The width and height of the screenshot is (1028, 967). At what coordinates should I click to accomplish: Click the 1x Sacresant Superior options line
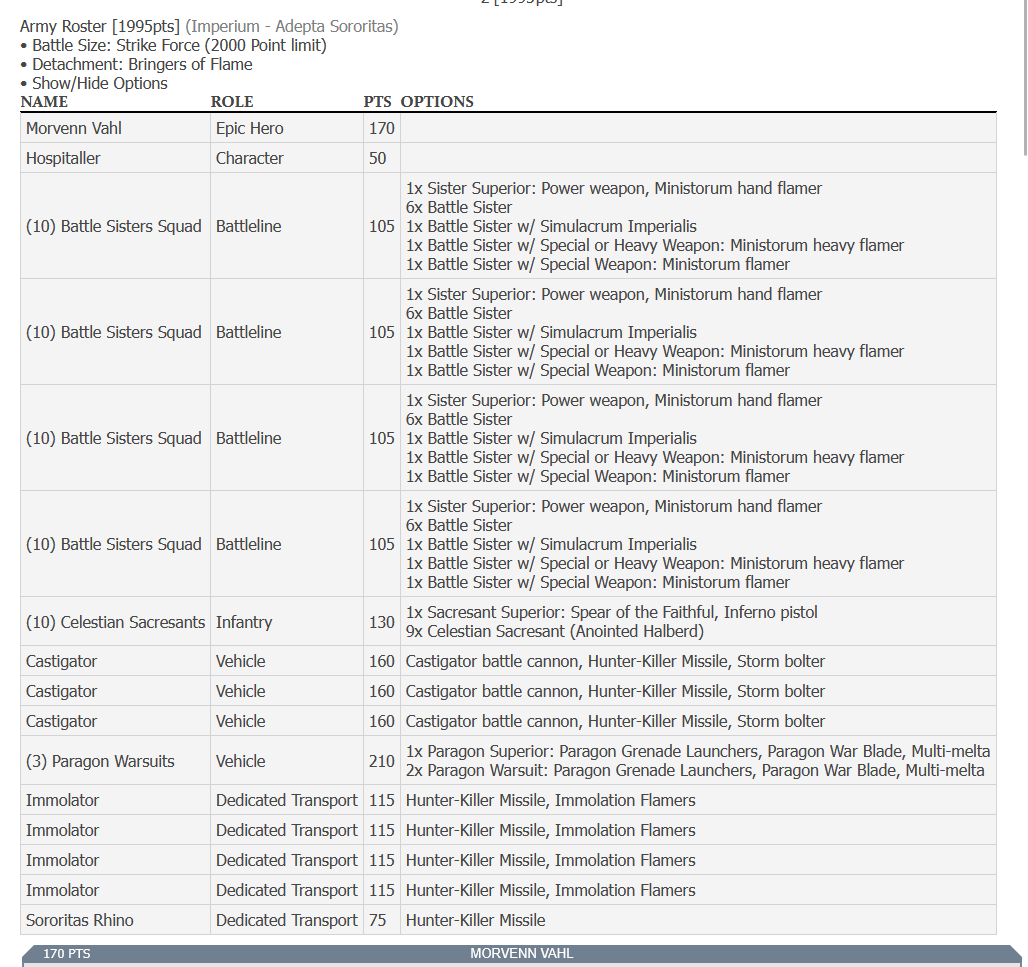click(612, 612)
